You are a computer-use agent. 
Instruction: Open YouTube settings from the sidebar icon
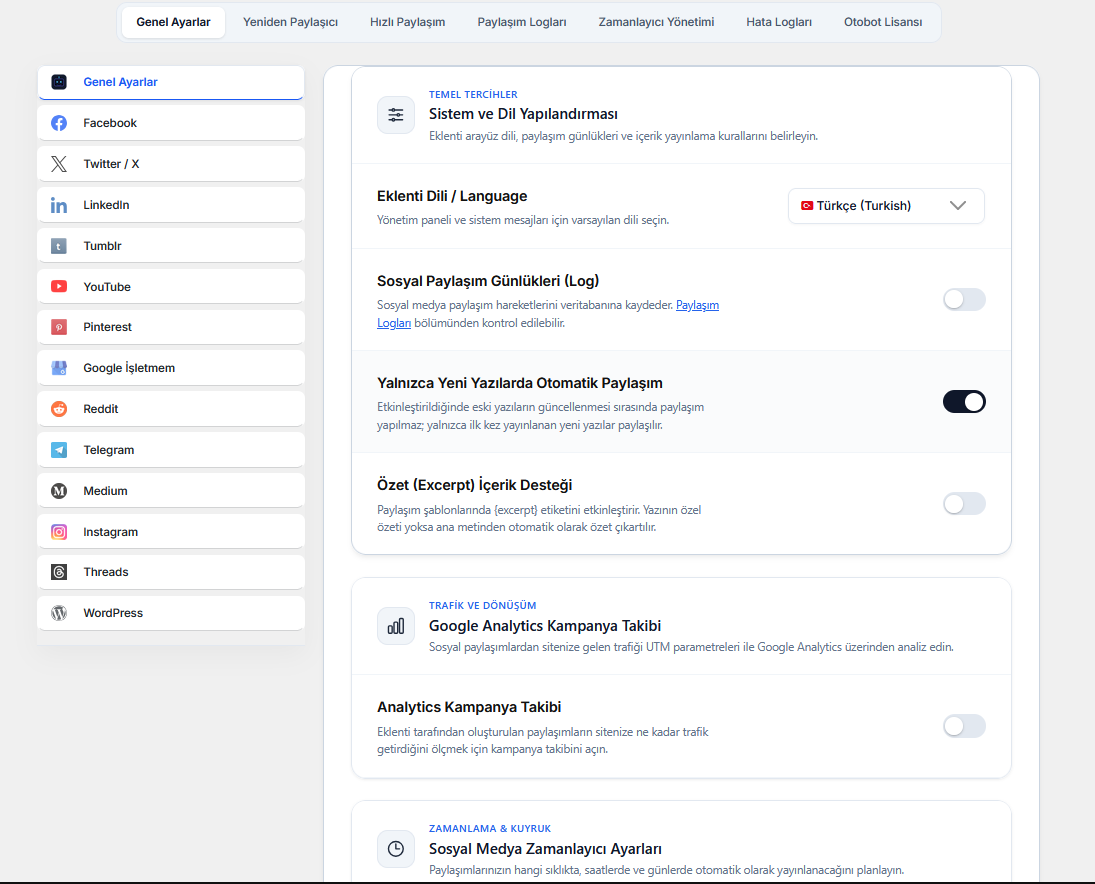coord(59,286)
